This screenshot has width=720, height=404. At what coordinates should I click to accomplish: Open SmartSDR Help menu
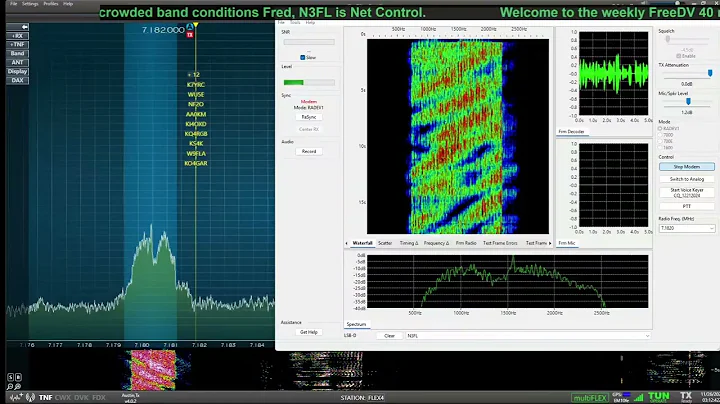pyautogui.click(x=68, y=4)
